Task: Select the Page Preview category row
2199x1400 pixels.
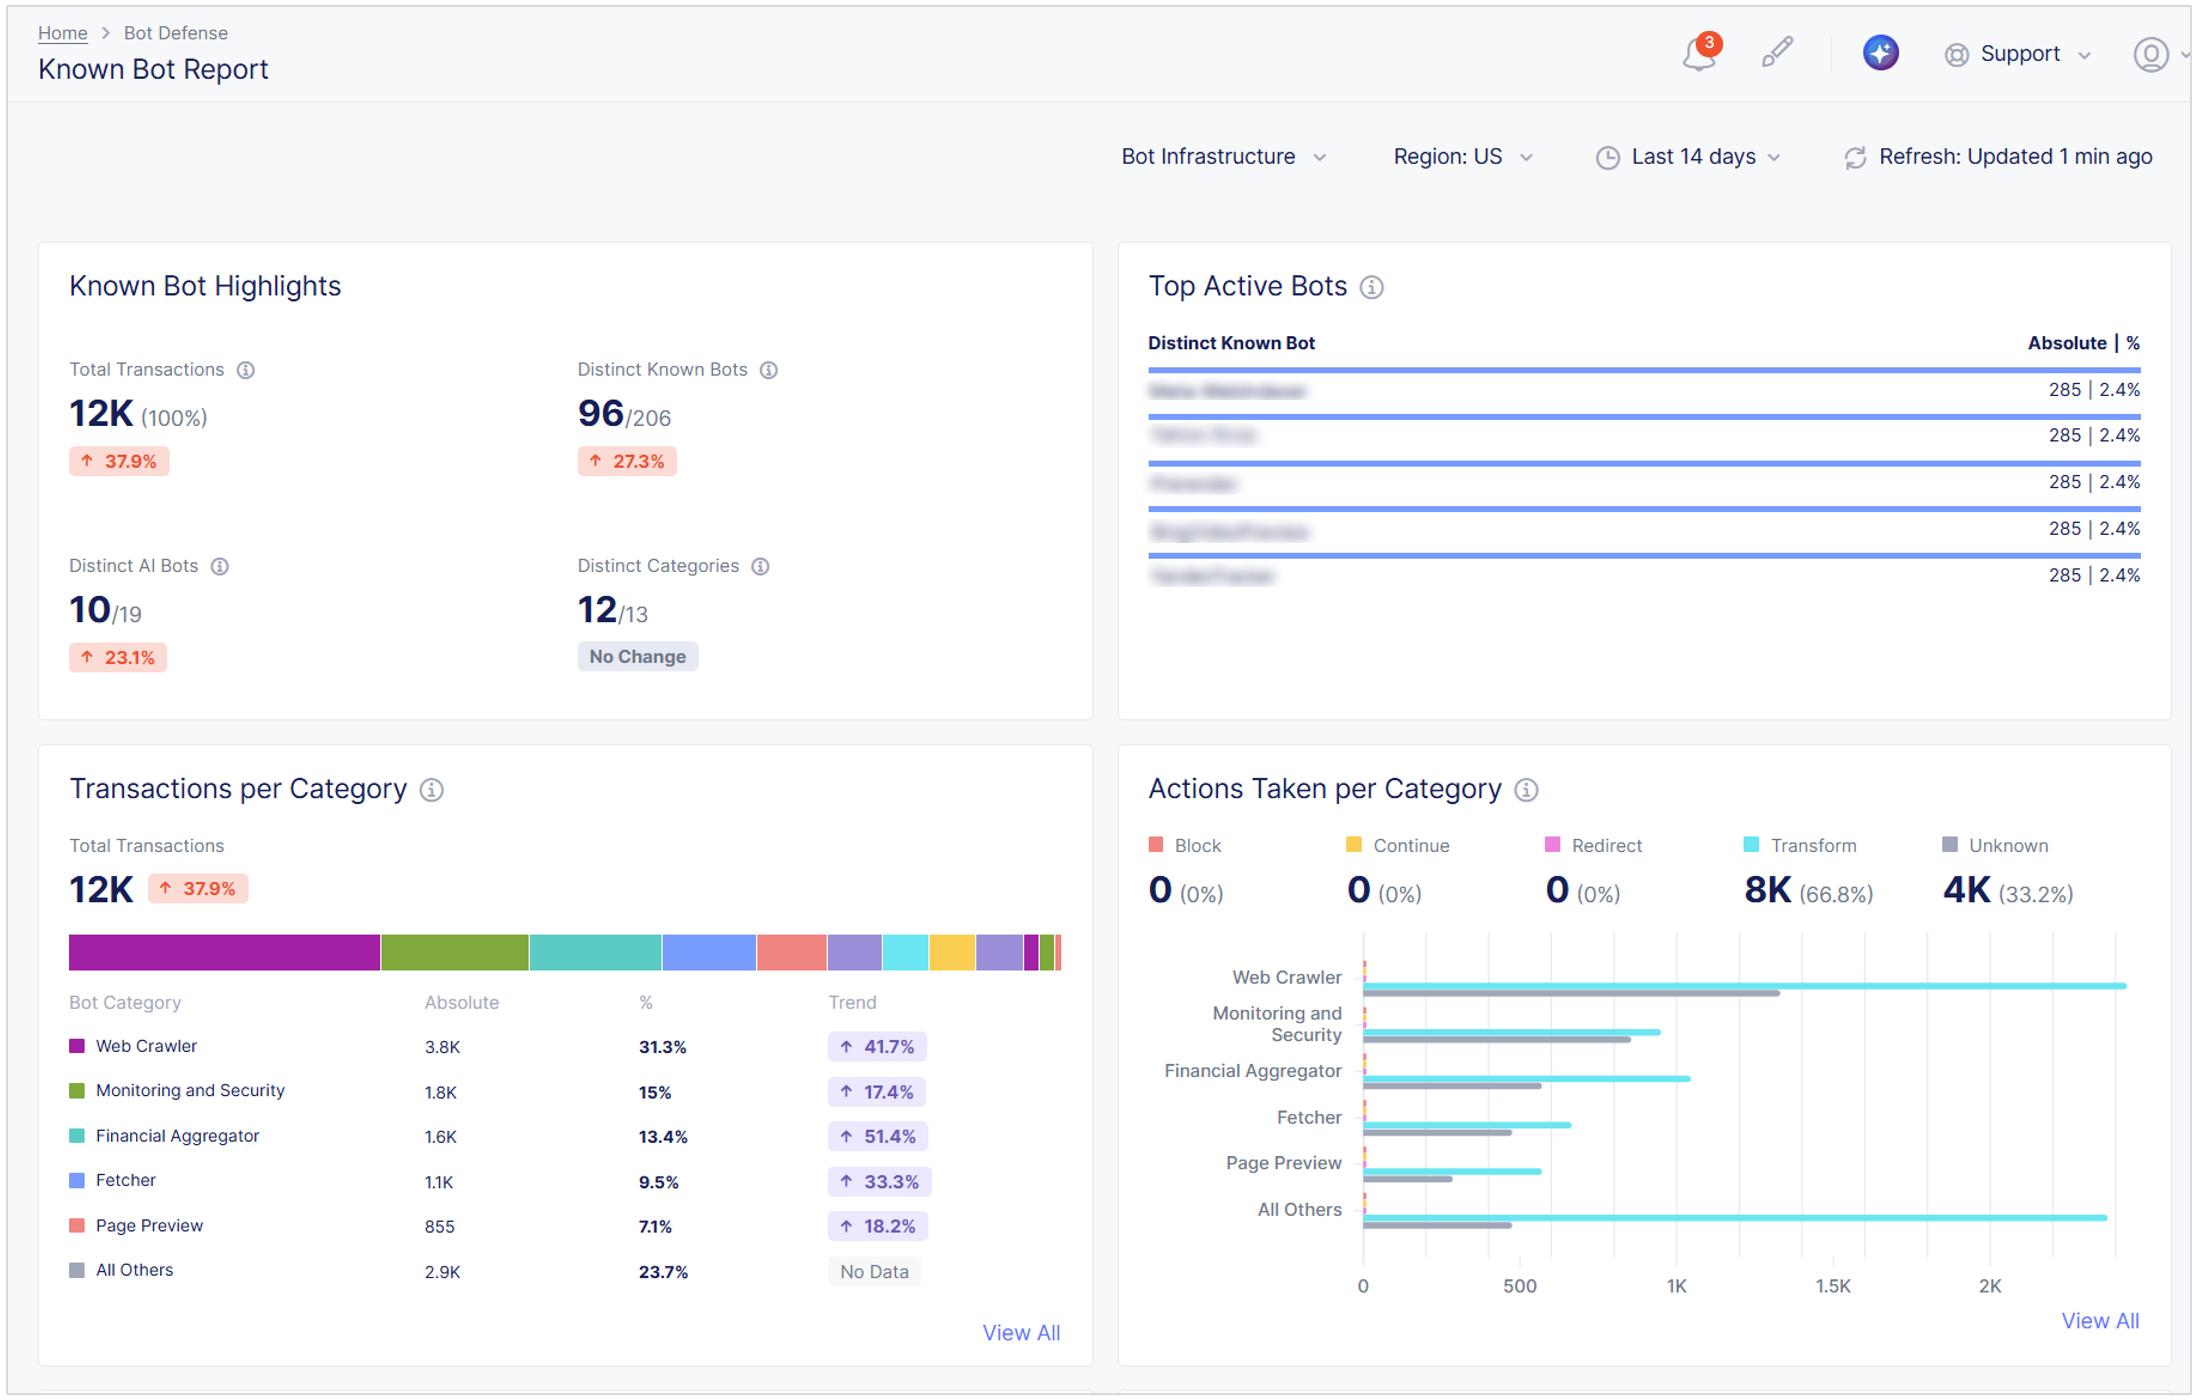Action: pos(565,1227)
